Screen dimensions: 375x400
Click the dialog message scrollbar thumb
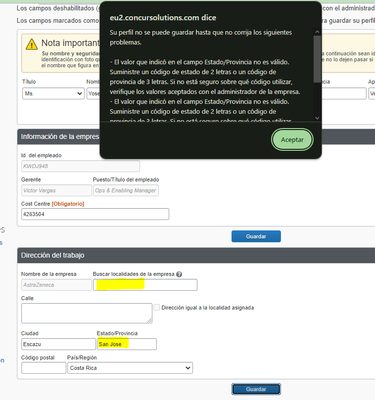pos(317,59)
